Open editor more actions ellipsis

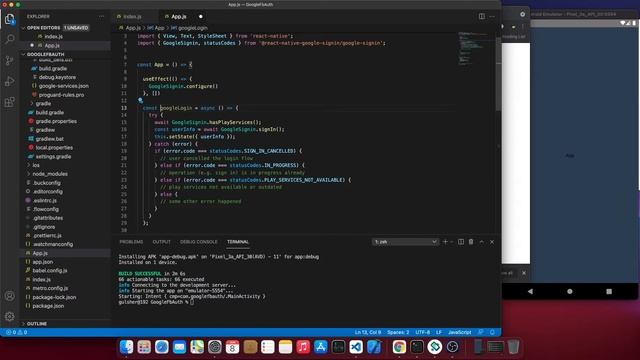492,16
